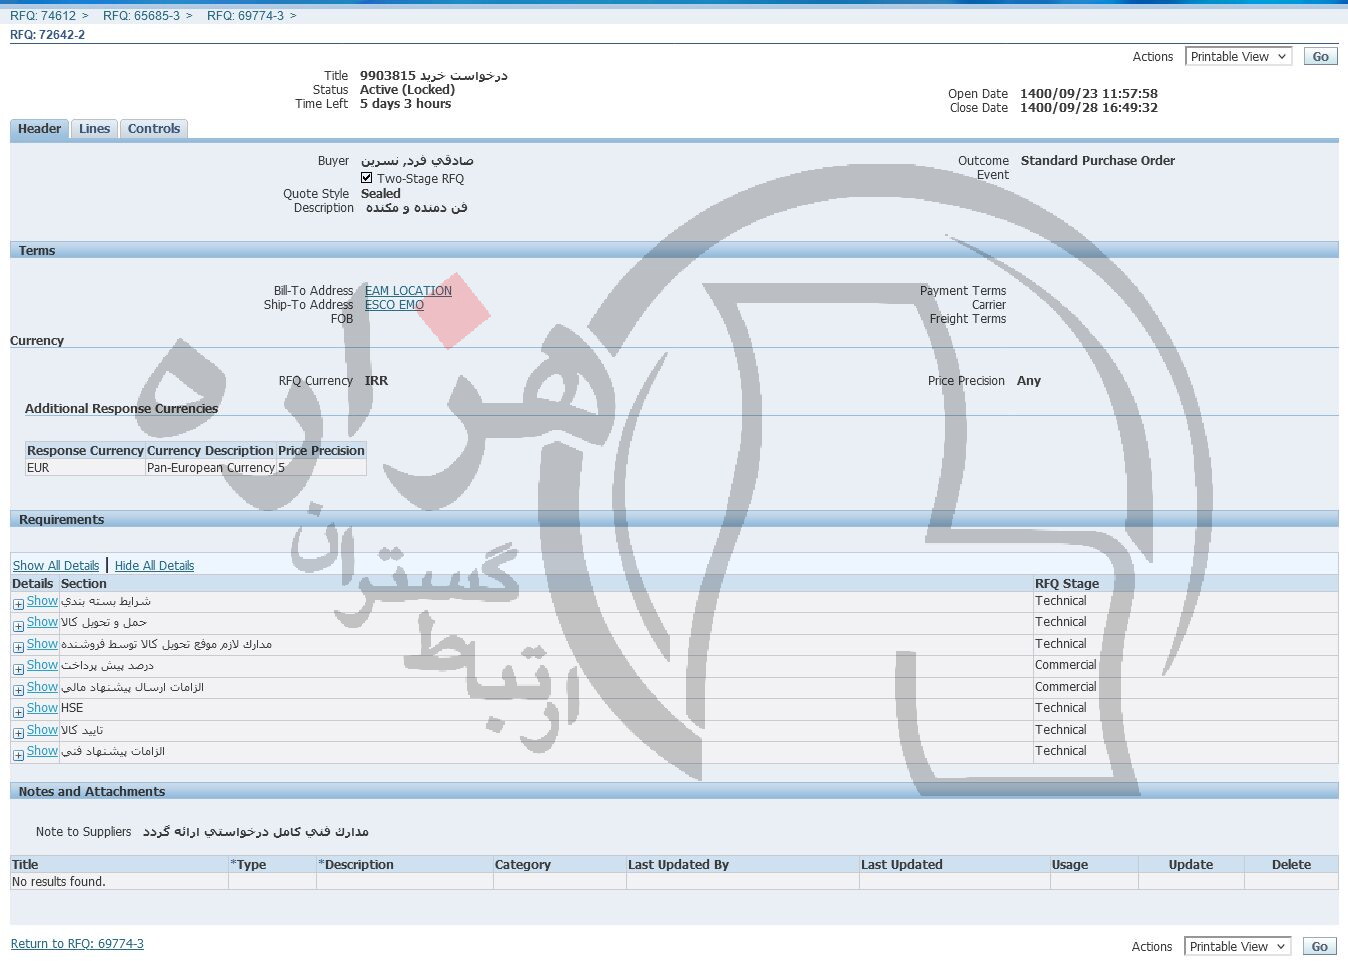Switch to the Header tab
The image size is (1348, 961).
pyautogui.click(x=39, y=129)
